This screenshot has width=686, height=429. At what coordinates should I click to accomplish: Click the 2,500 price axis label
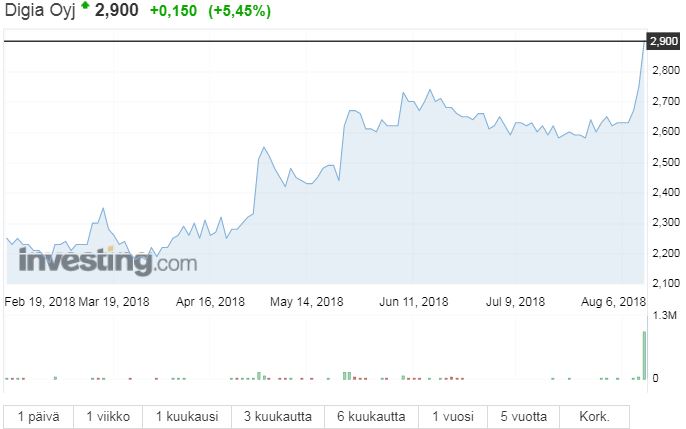[664, 162]
